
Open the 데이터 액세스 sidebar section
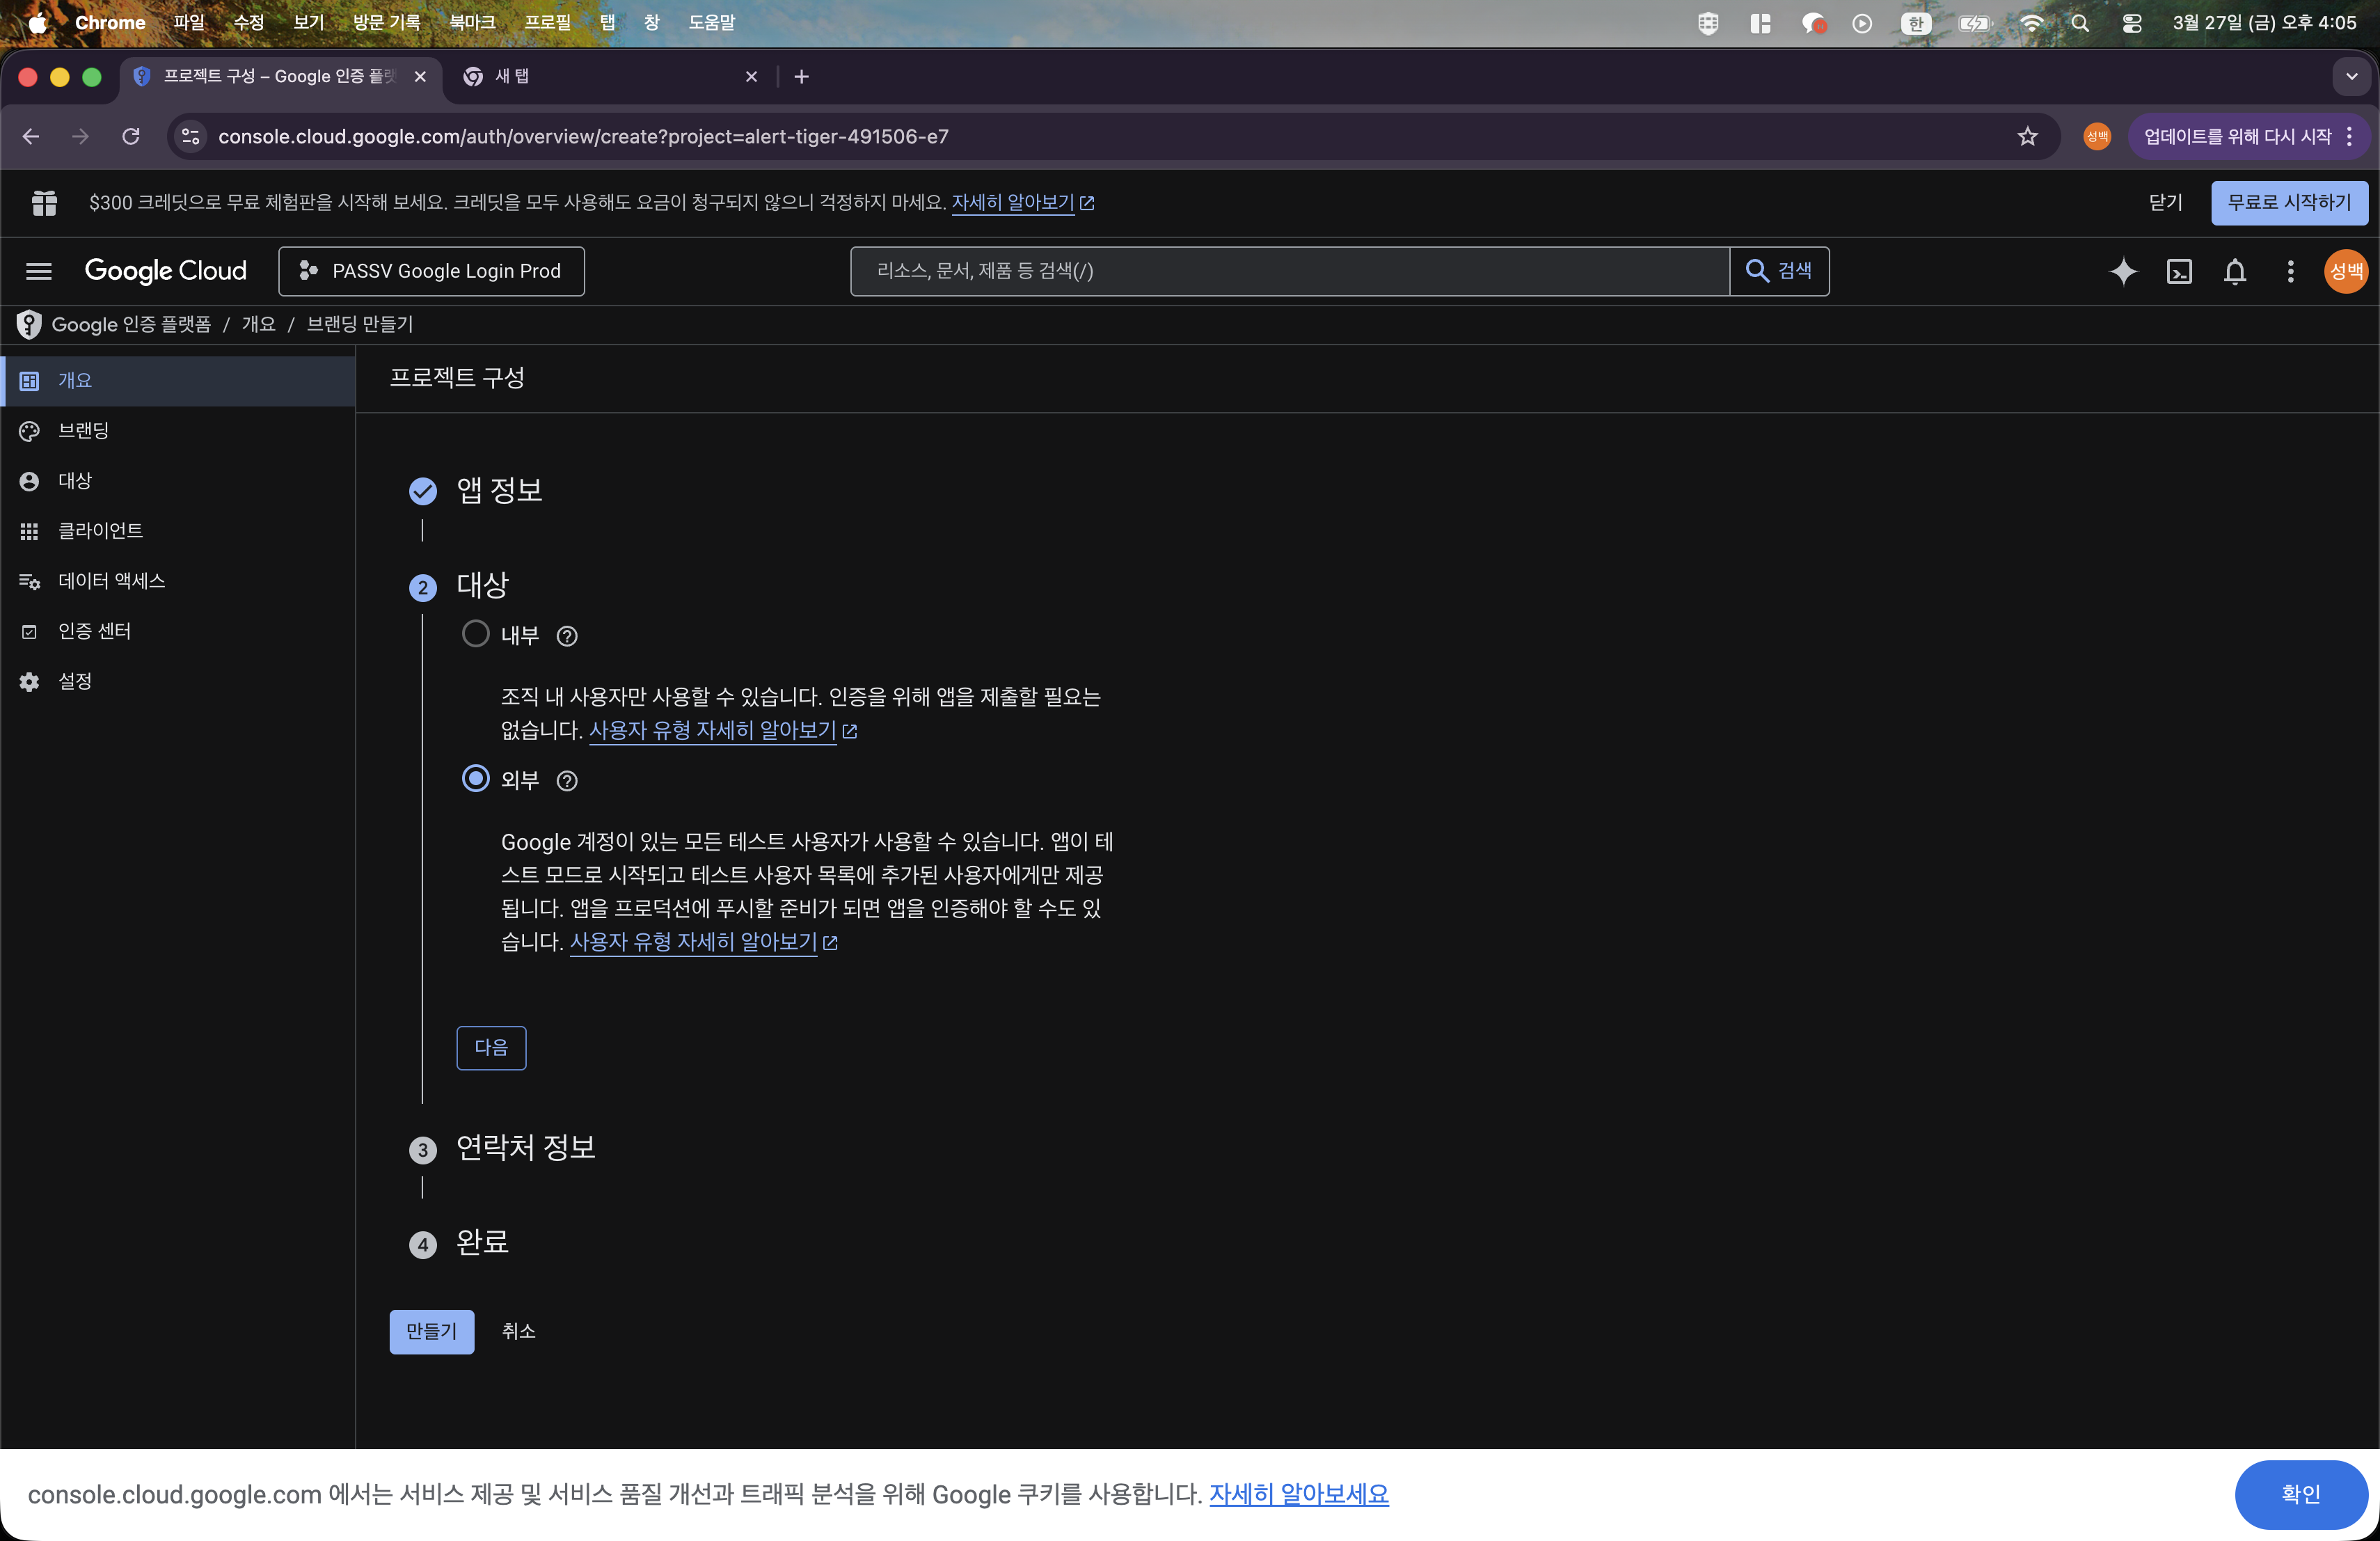[110, 581]
